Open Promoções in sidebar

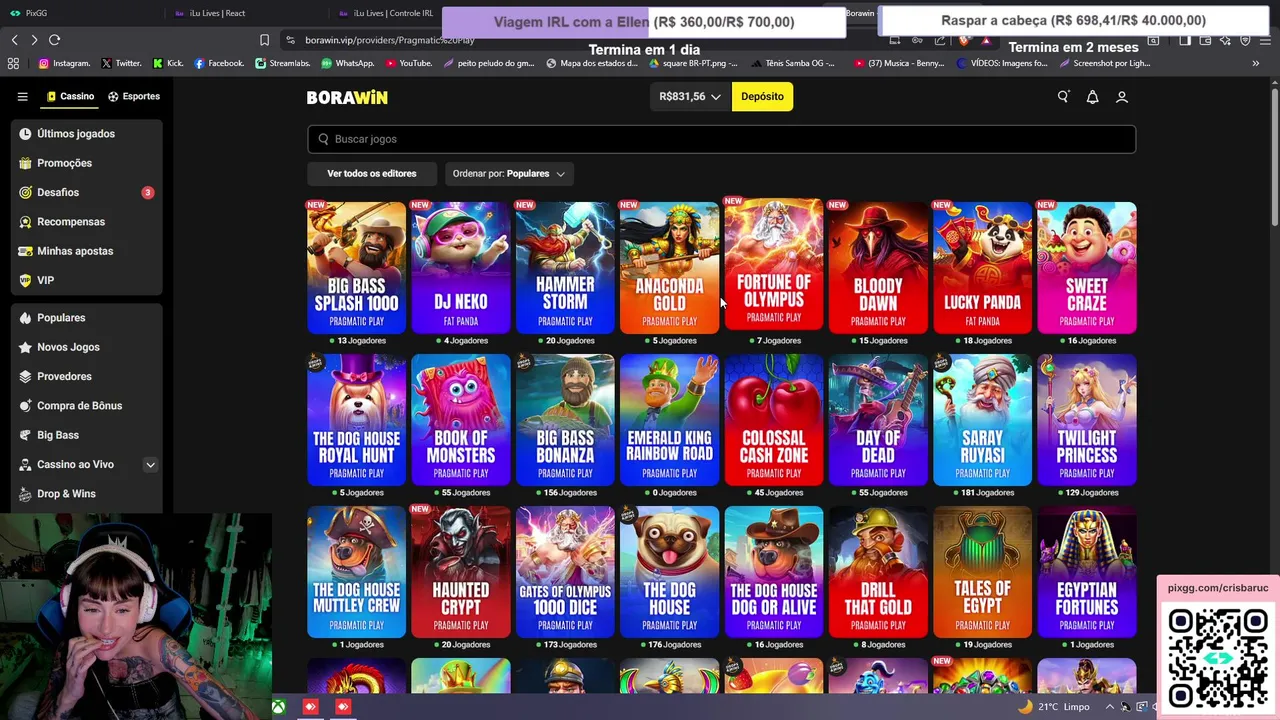pos(86,163)
